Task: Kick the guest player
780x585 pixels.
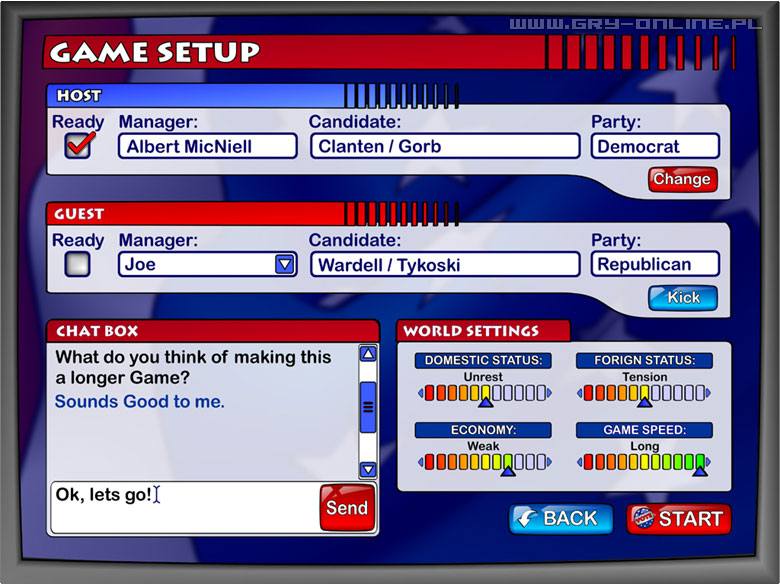Action: (683, 298)
